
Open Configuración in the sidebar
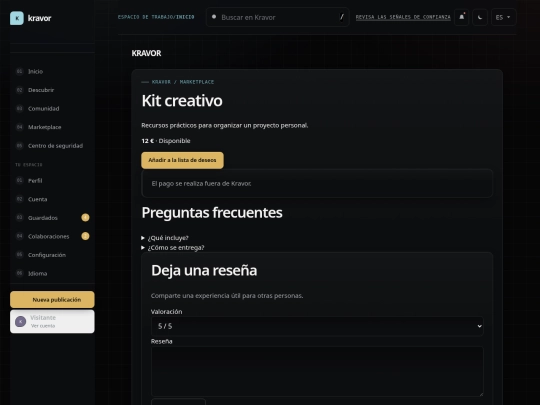(52, 255)
